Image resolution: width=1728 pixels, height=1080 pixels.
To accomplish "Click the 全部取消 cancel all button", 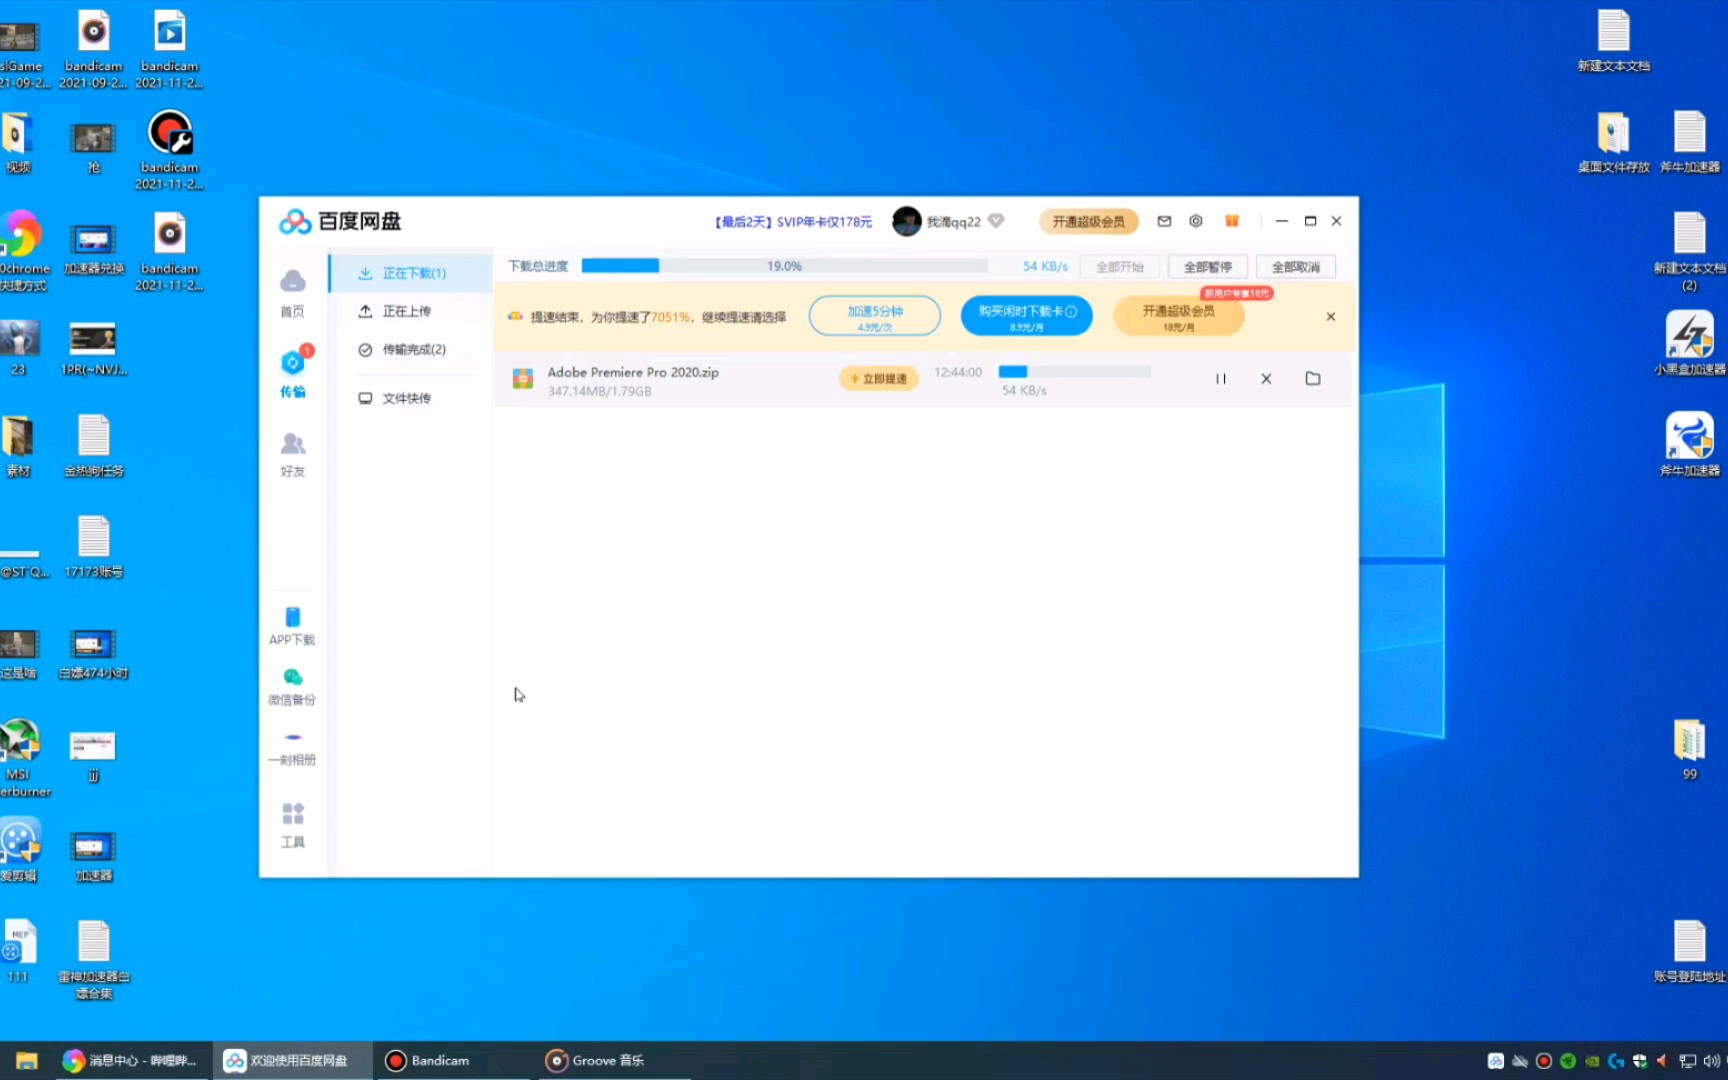I will 1295,267.
